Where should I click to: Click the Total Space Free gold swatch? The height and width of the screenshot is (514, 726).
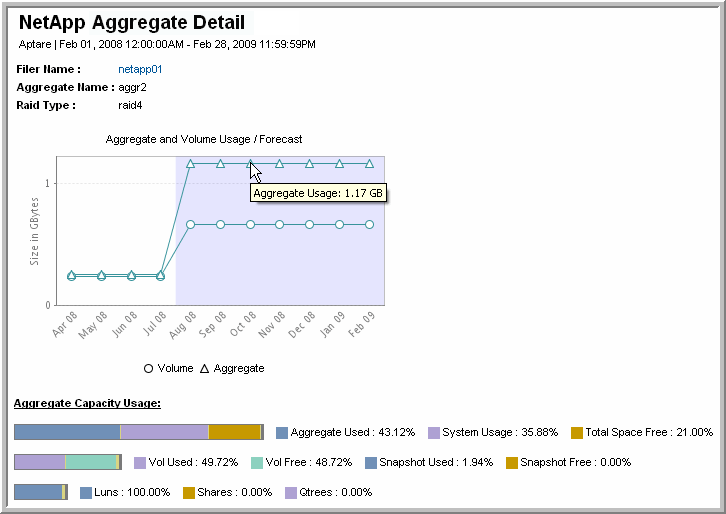(577, 433)
